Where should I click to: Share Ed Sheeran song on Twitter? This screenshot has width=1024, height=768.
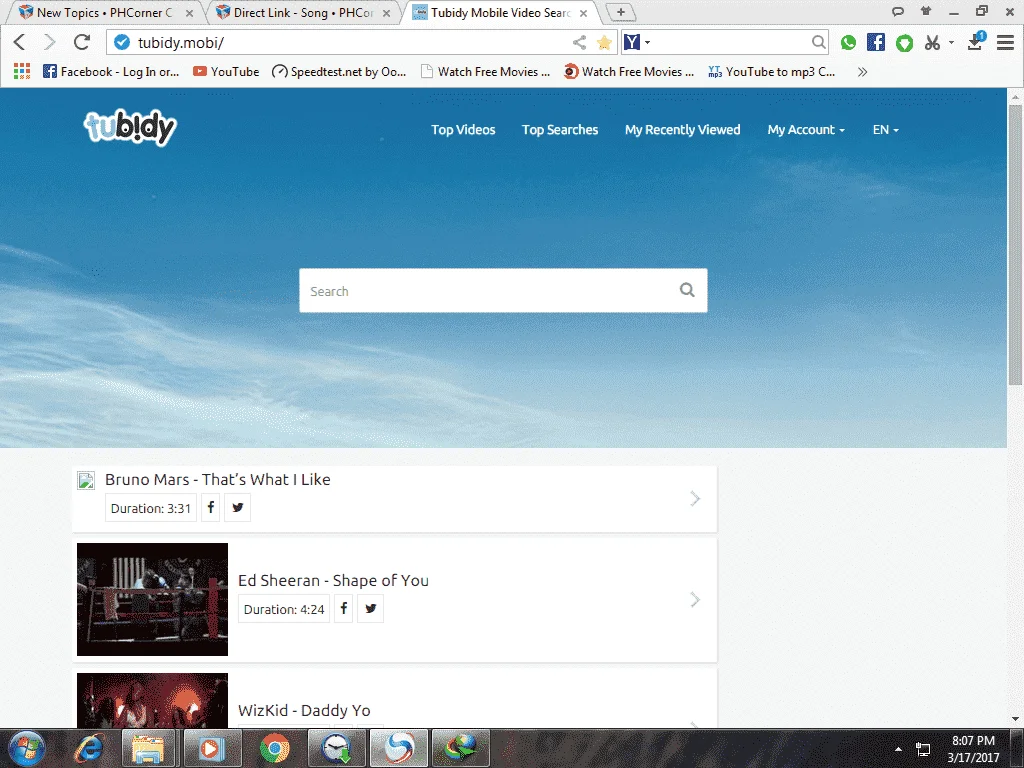coord(370,609)
